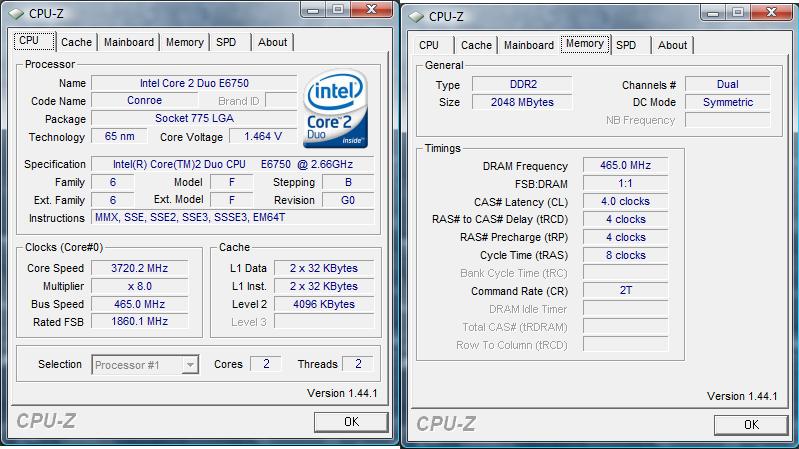Click the CPU-Z app icon in left window title bar
Viewport: 799px width, 449px height.
16,14
